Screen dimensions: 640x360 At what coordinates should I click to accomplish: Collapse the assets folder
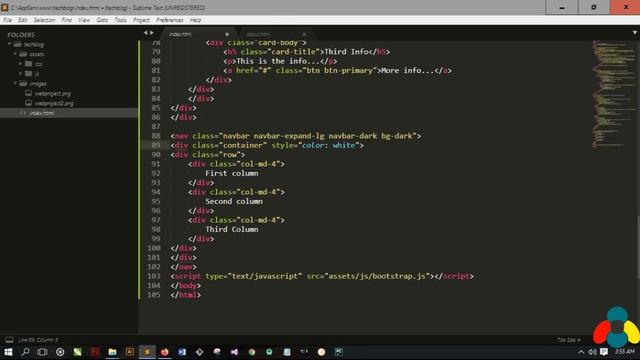coord(15,54)
